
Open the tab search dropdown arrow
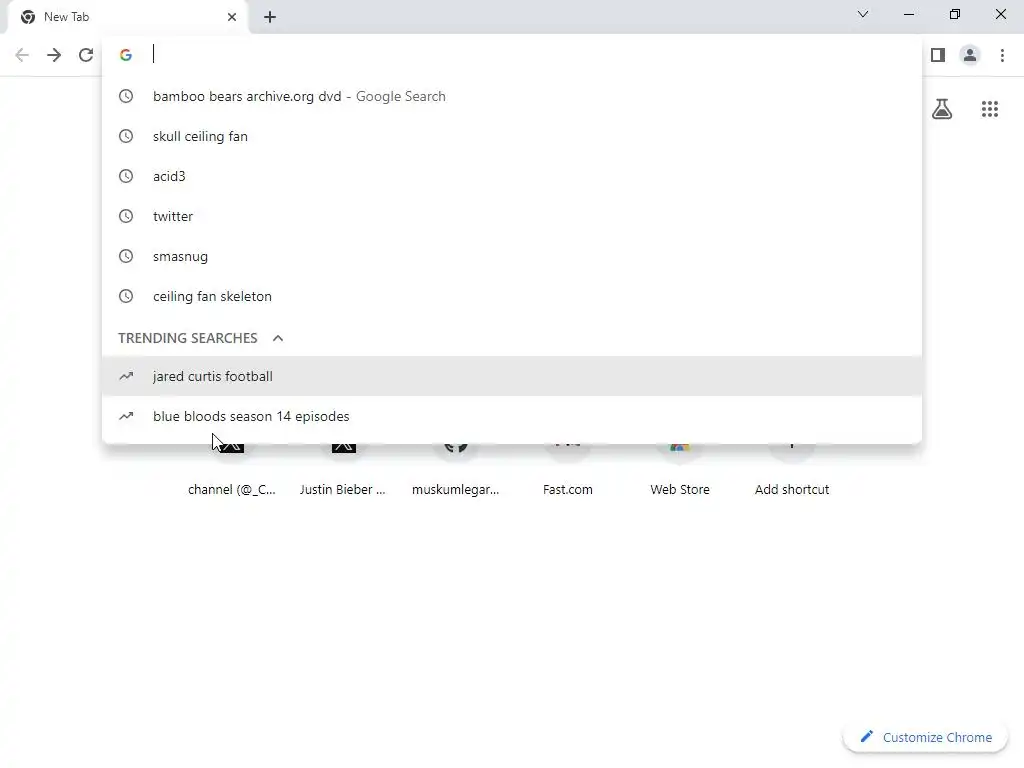pos(863,14)
